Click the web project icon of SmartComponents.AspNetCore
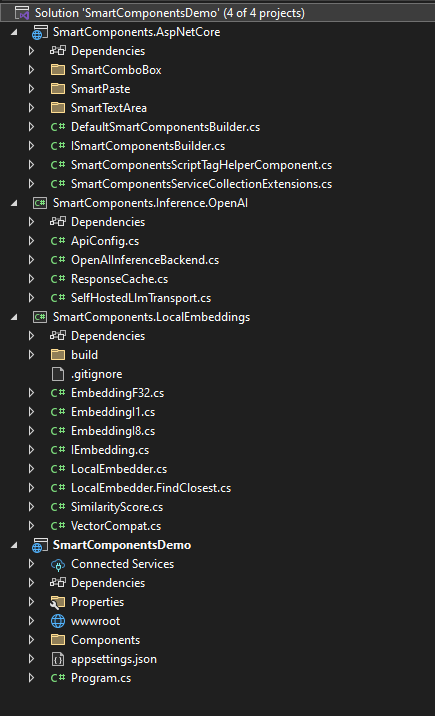The height and width of the screenshot is (716, 435). [40, 32]
